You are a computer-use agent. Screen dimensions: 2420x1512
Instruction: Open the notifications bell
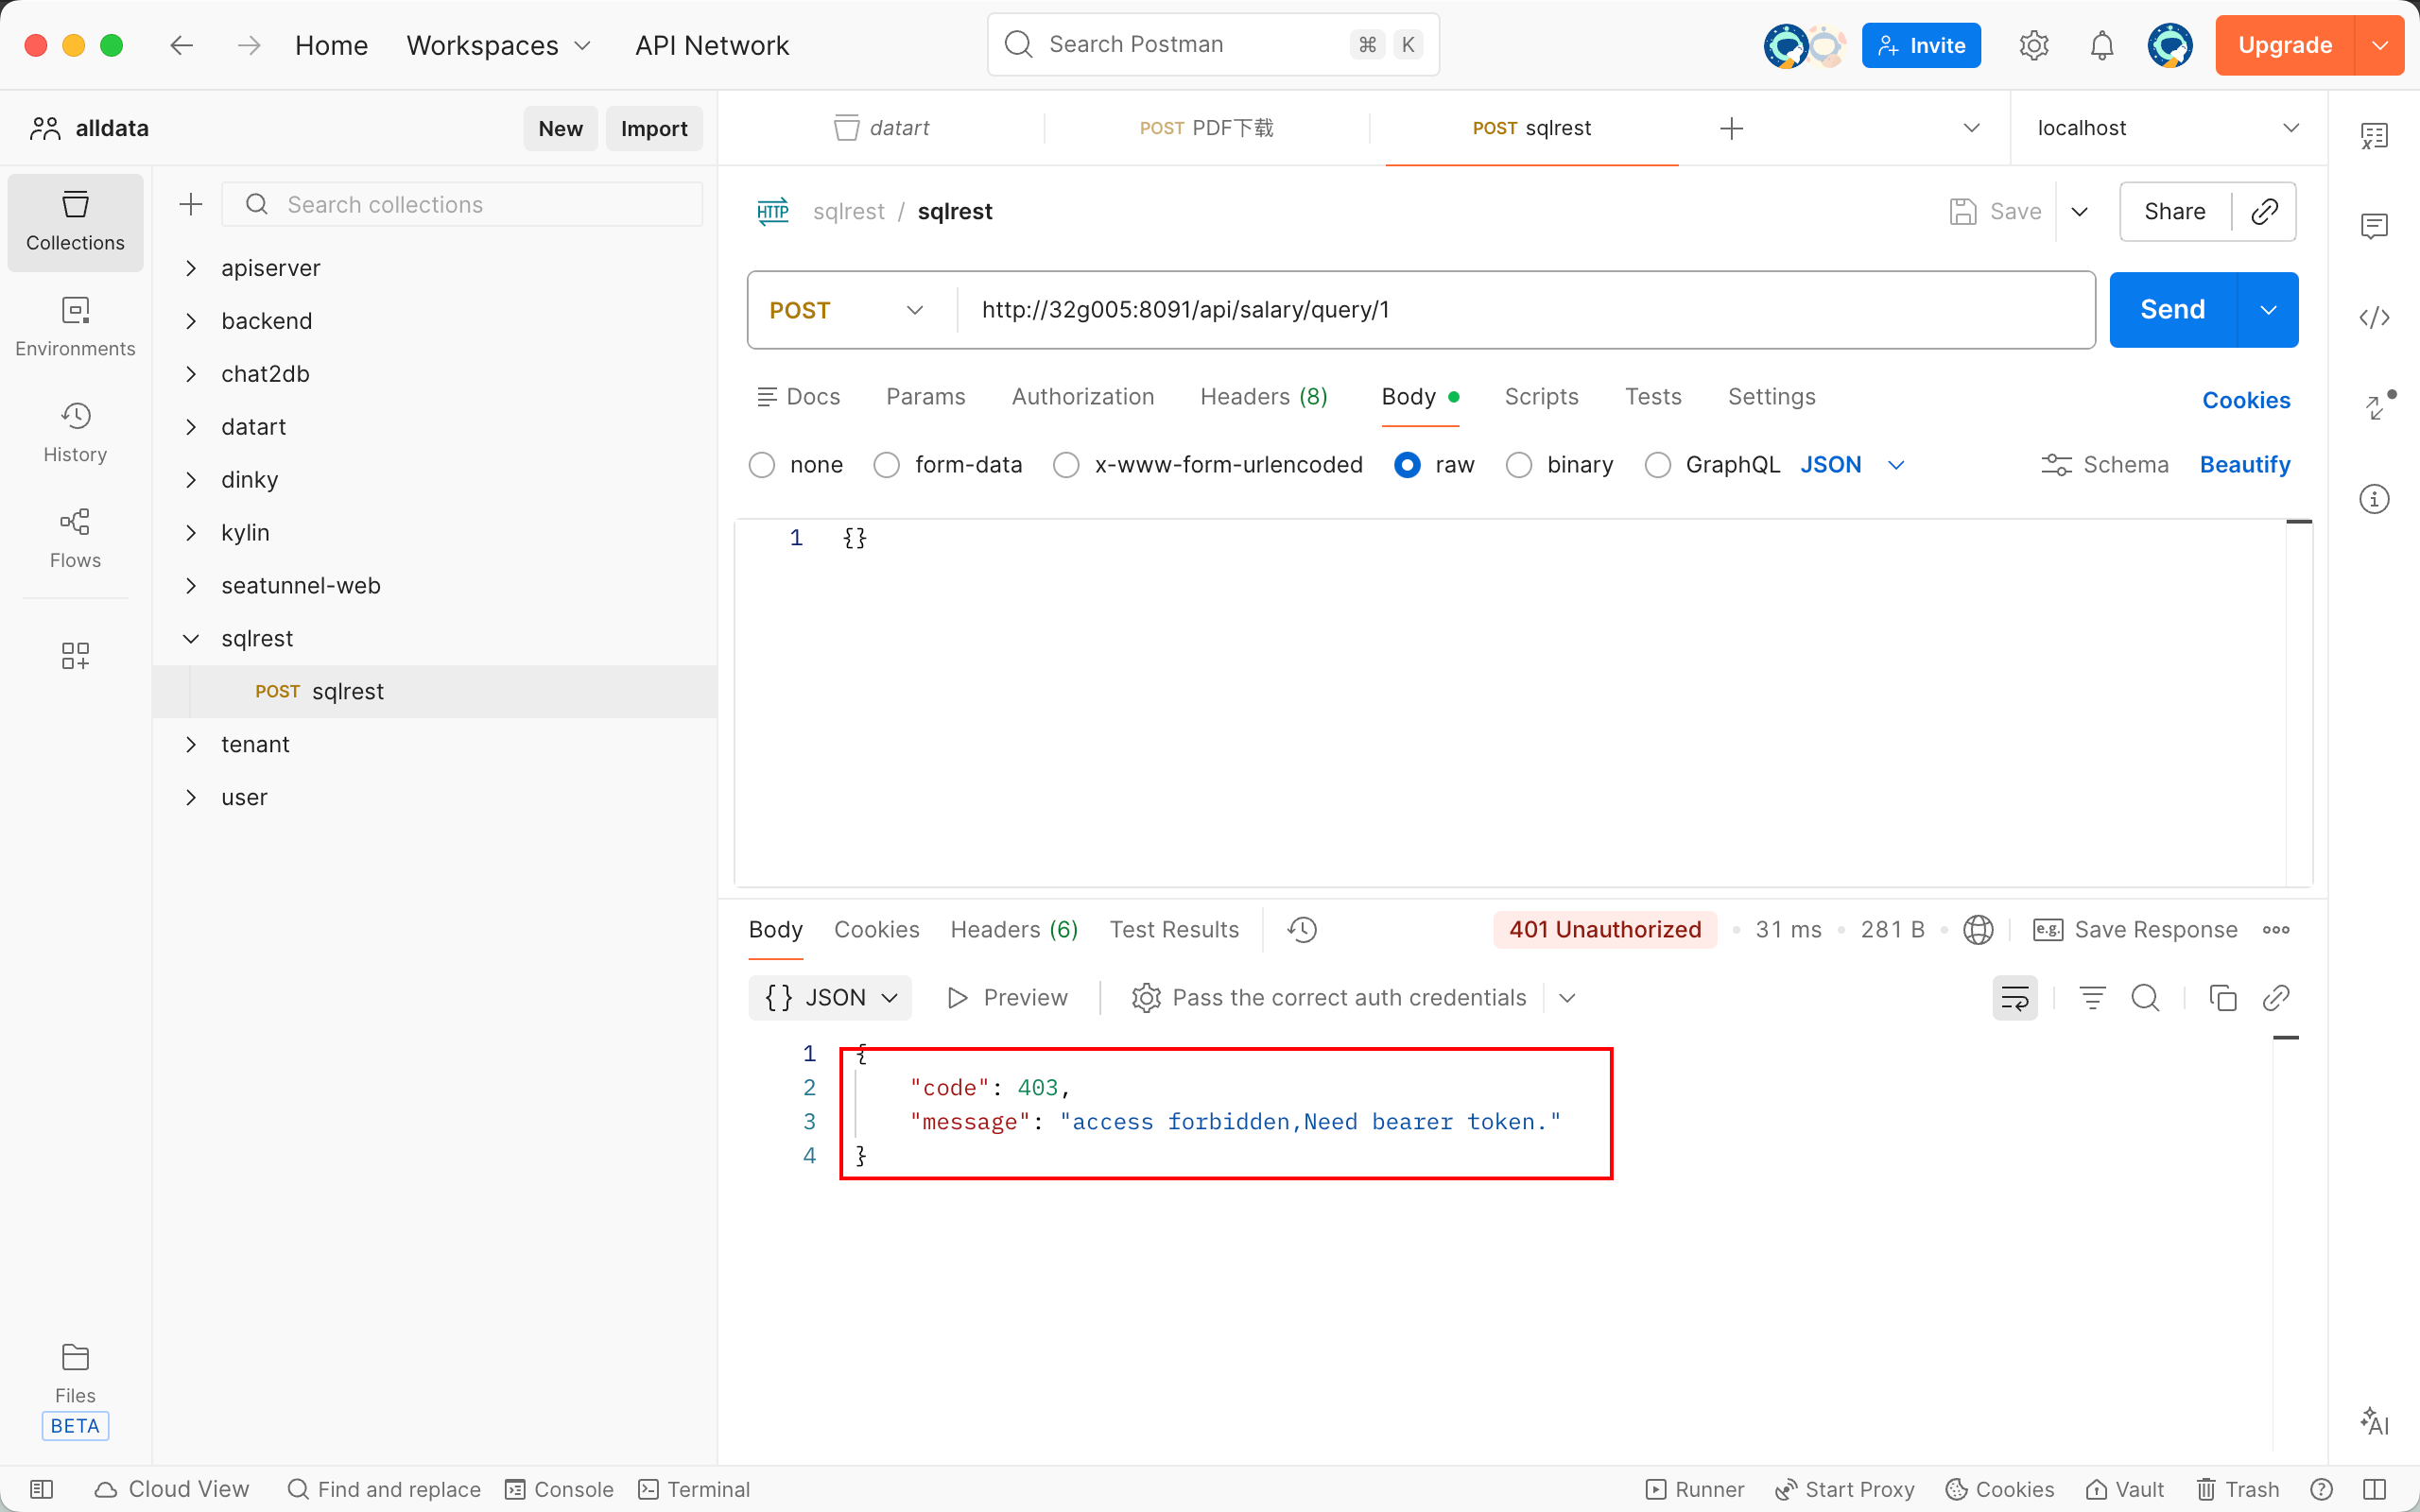(x=2101, y=45)
